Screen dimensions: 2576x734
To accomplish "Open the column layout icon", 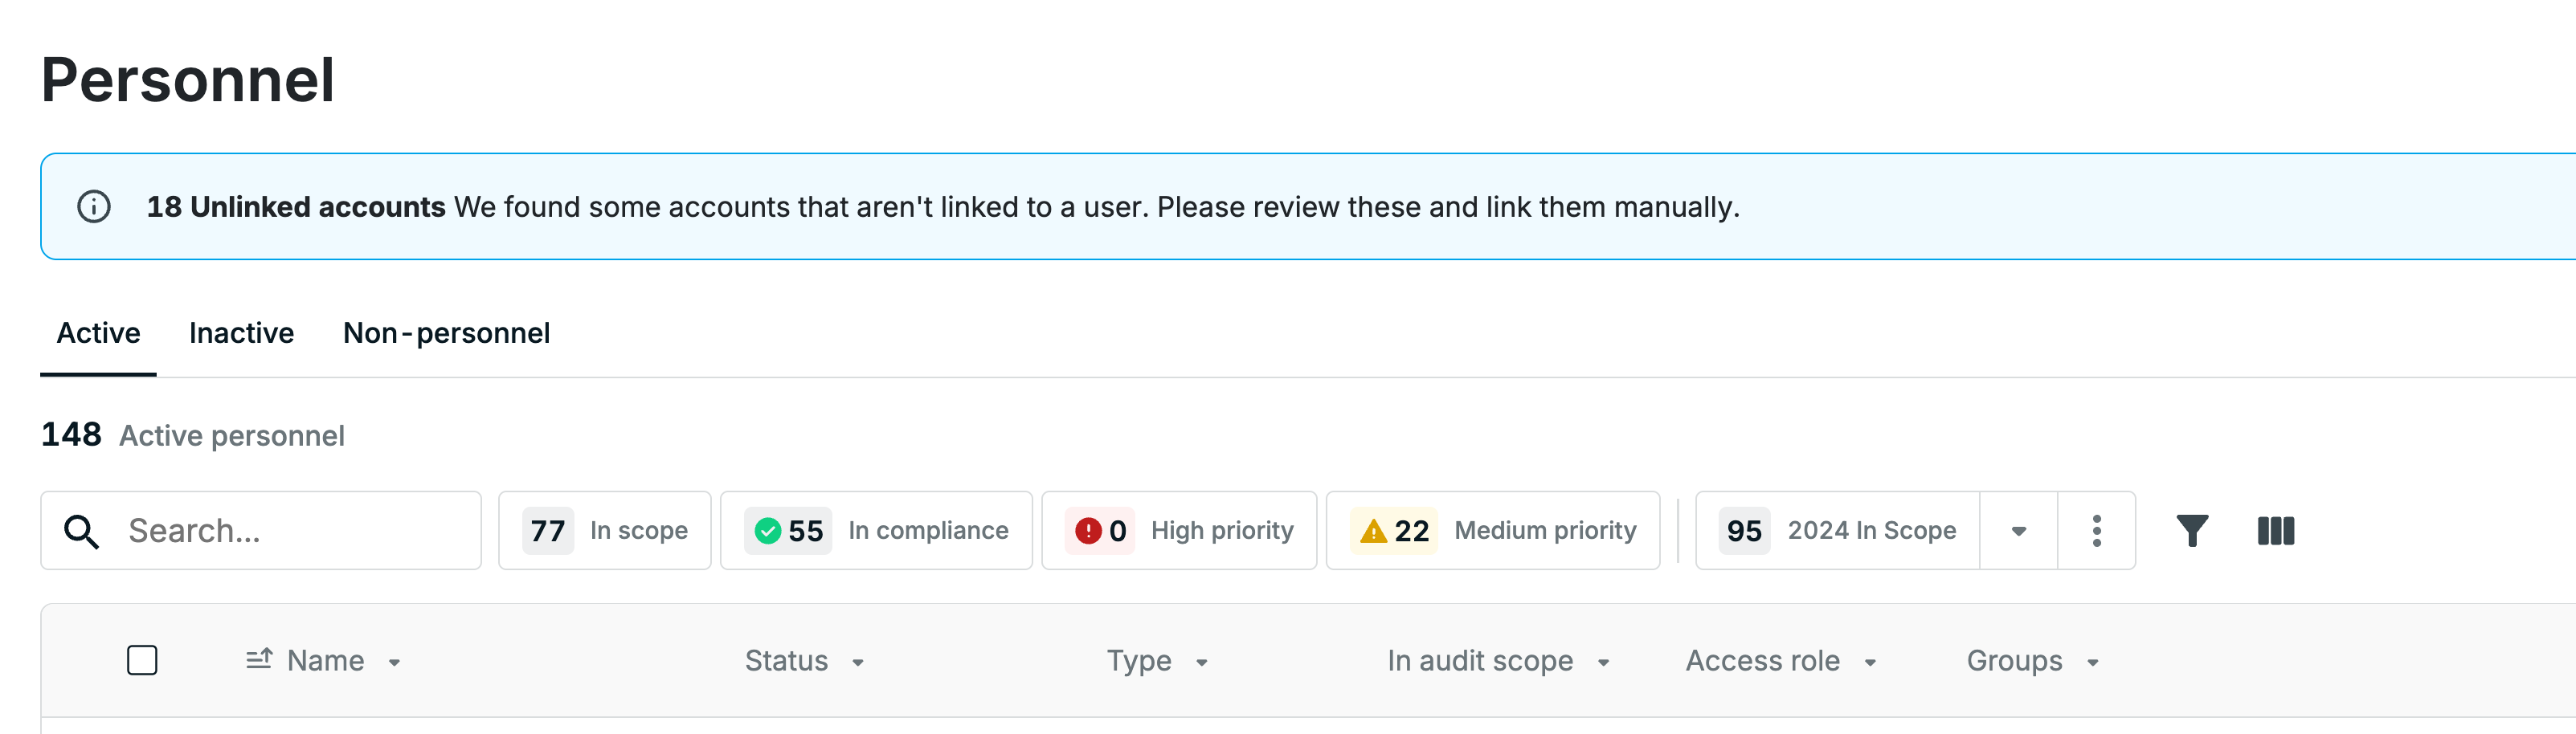I will [2276, 531].
